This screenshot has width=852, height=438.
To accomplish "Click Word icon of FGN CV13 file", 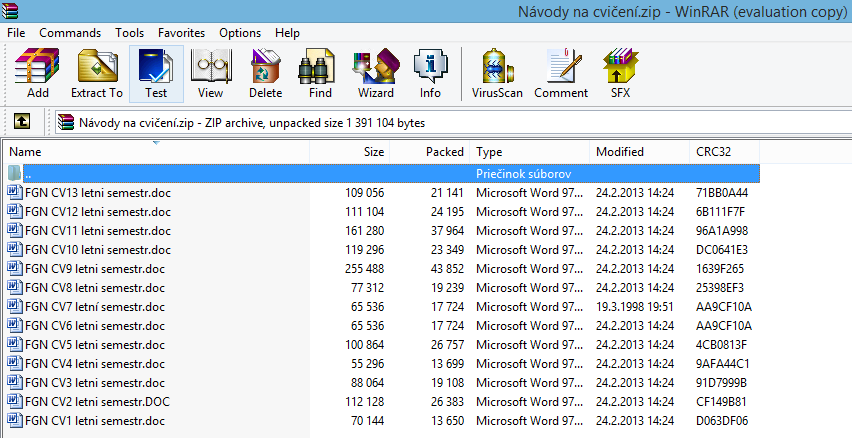I will point(15,192).
